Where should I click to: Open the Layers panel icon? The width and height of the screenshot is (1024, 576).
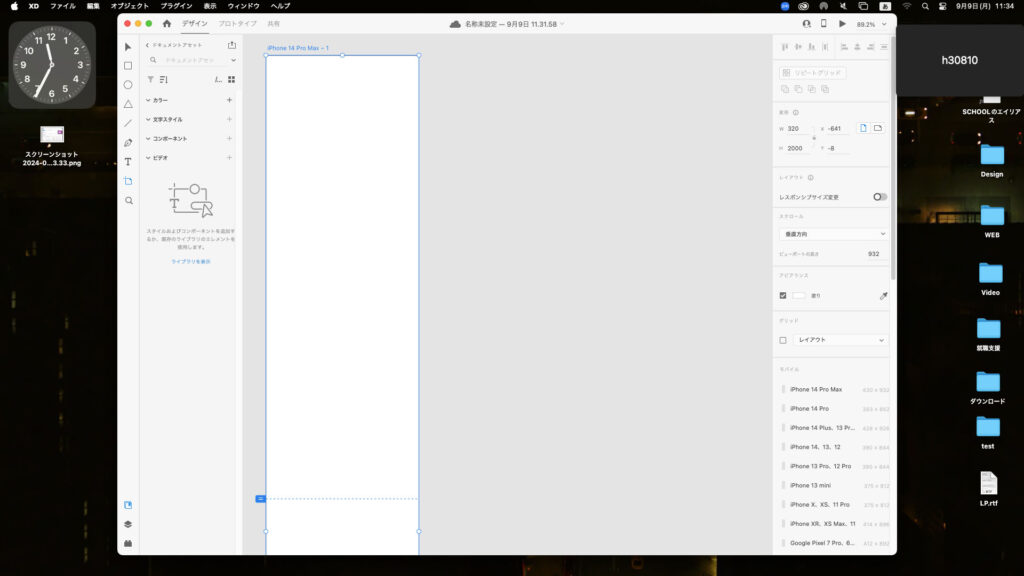128,524
